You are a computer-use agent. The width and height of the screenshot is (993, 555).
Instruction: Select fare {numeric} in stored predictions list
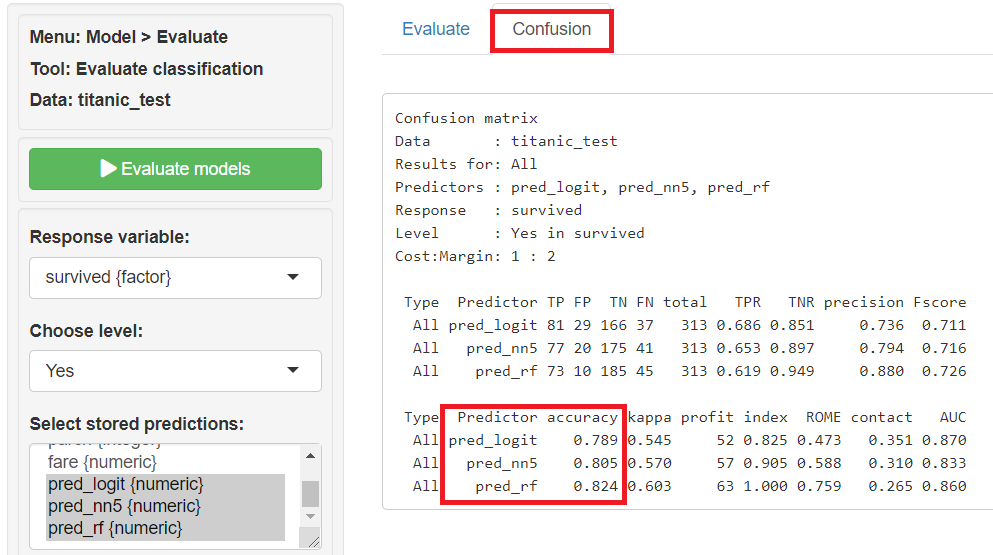click(102, 462)
